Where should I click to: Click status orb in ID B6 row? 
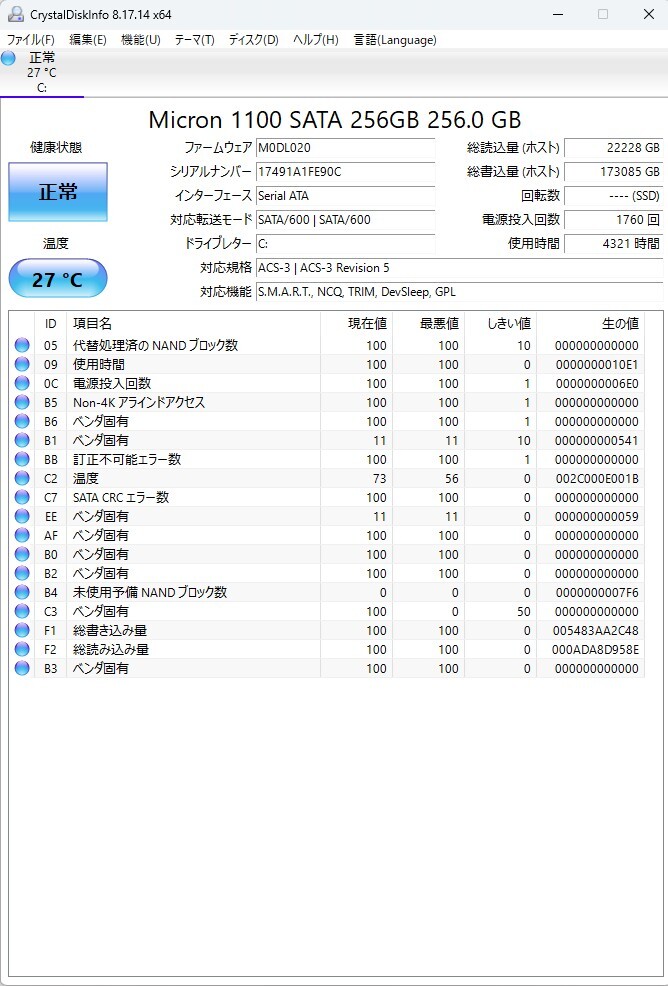click(x=22, y=421)
